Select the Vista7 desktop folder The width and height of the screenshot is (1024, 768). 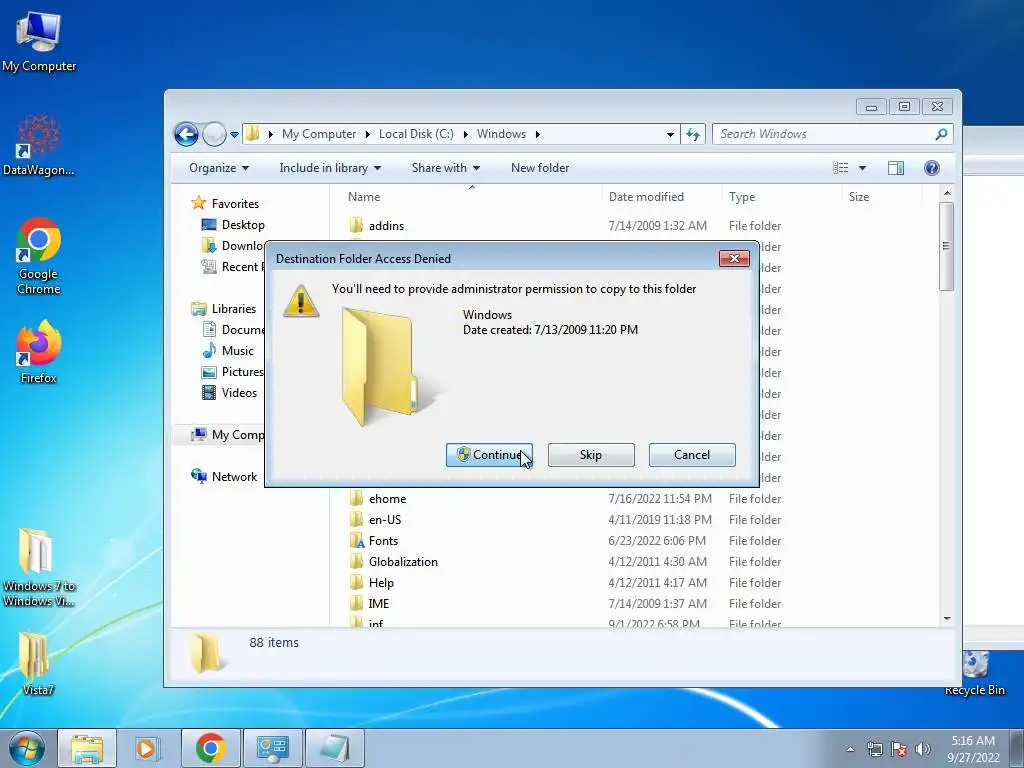(x=37, y=664)
